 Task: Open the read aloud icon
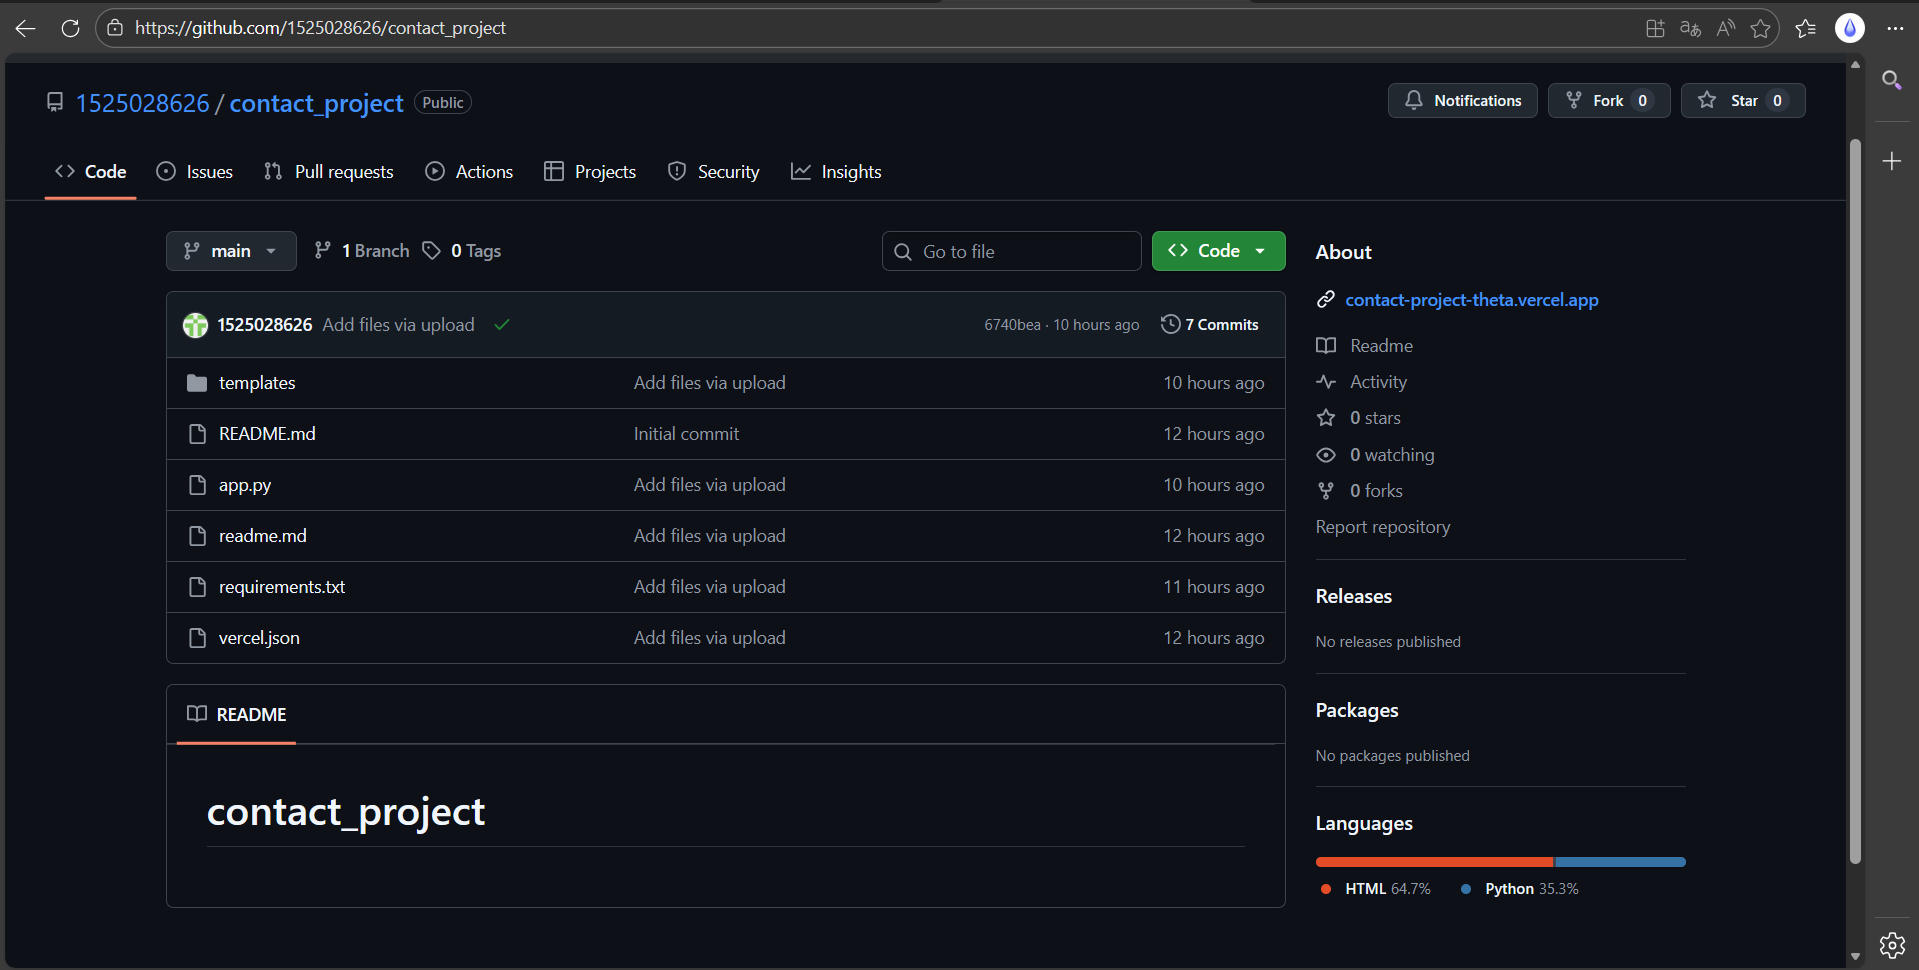1725,28
